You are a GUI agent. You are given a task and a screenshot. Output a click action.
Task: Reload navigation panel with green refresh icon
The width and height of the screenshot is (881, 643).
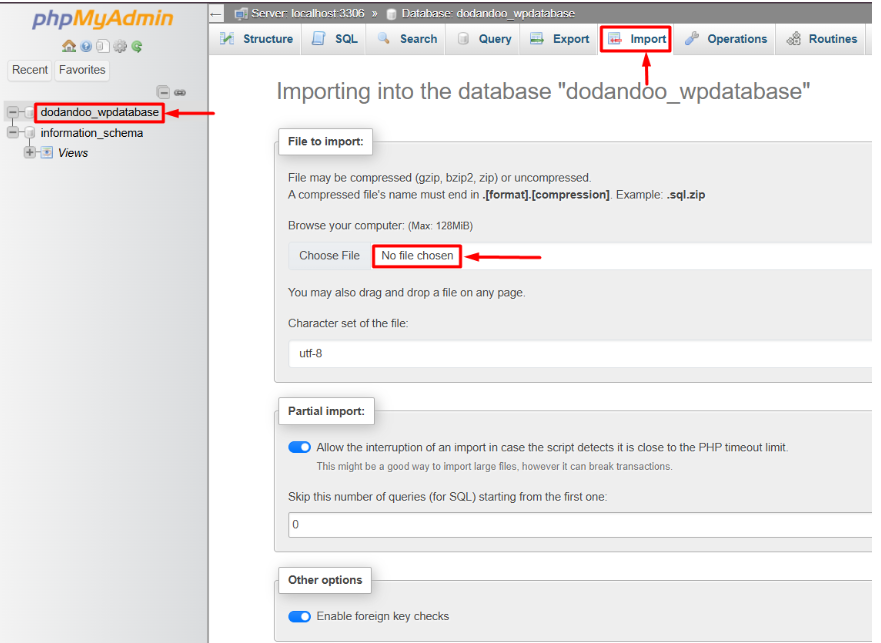coord(137,46)
